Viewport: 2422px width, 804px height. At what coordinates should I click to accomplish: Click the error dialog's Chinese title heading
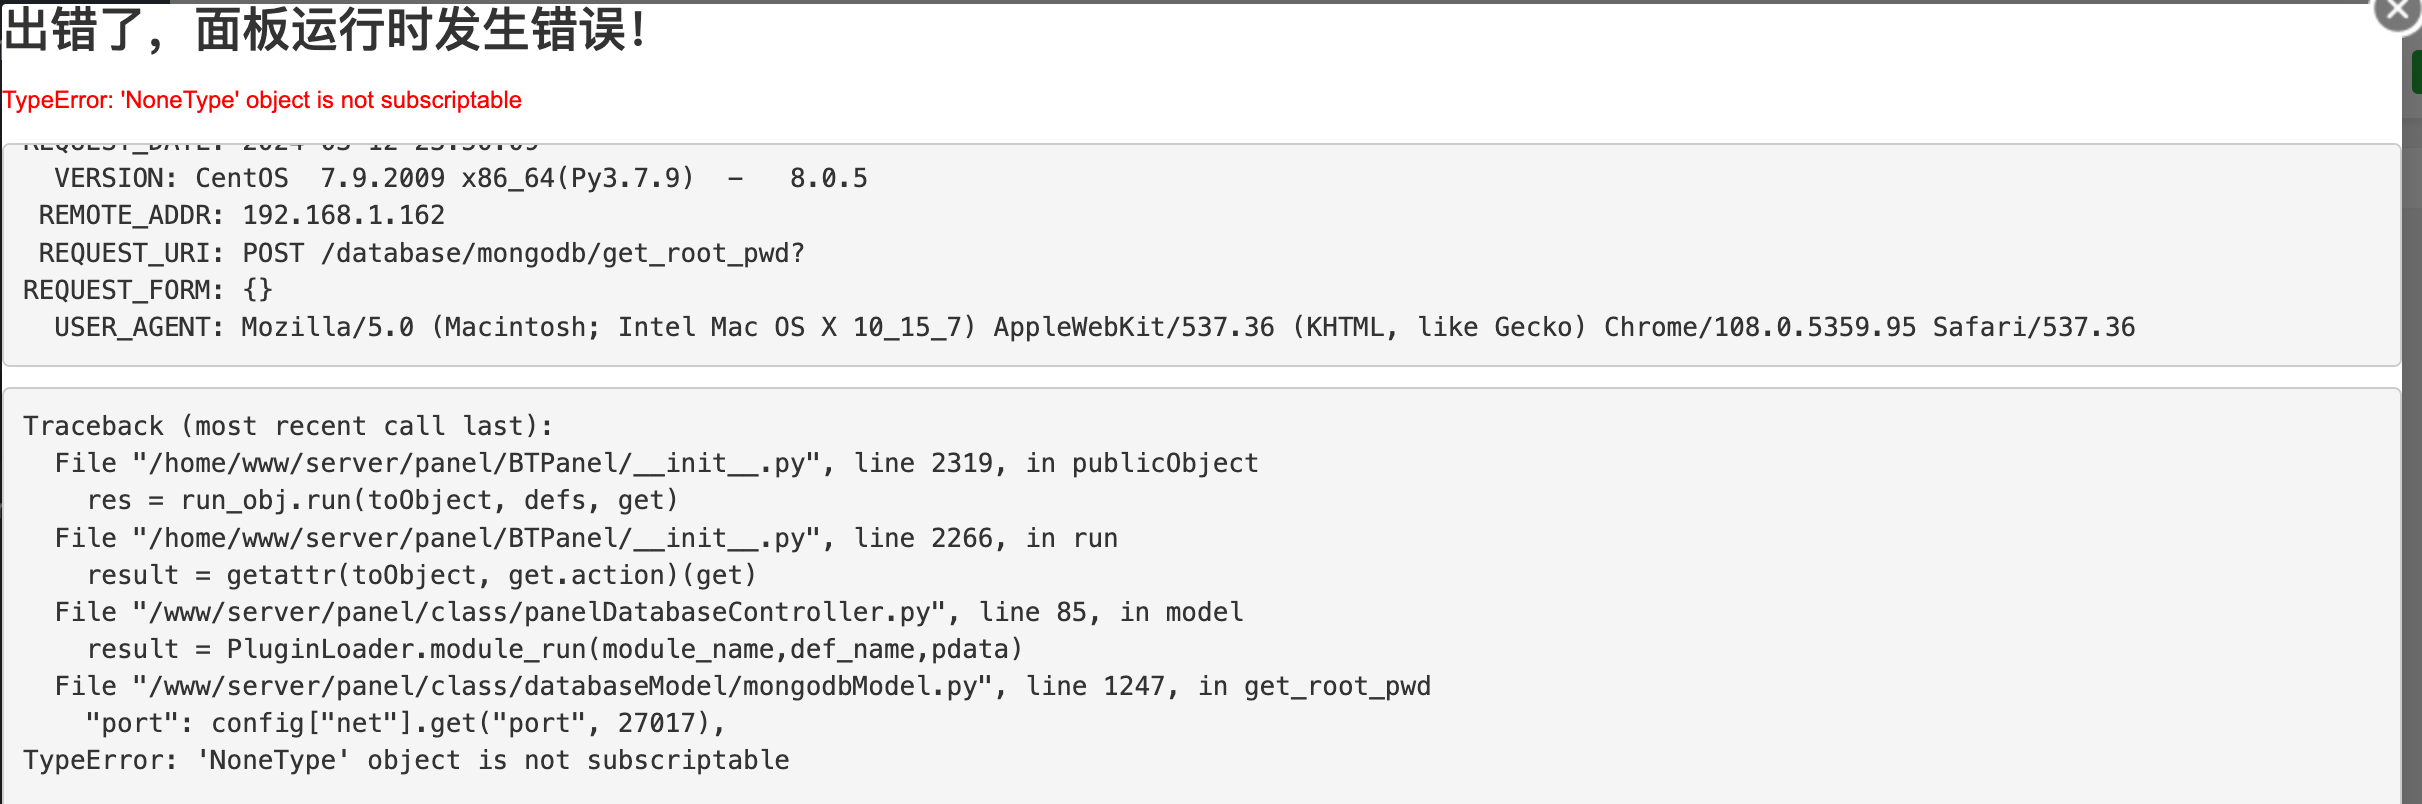[326, 30]
